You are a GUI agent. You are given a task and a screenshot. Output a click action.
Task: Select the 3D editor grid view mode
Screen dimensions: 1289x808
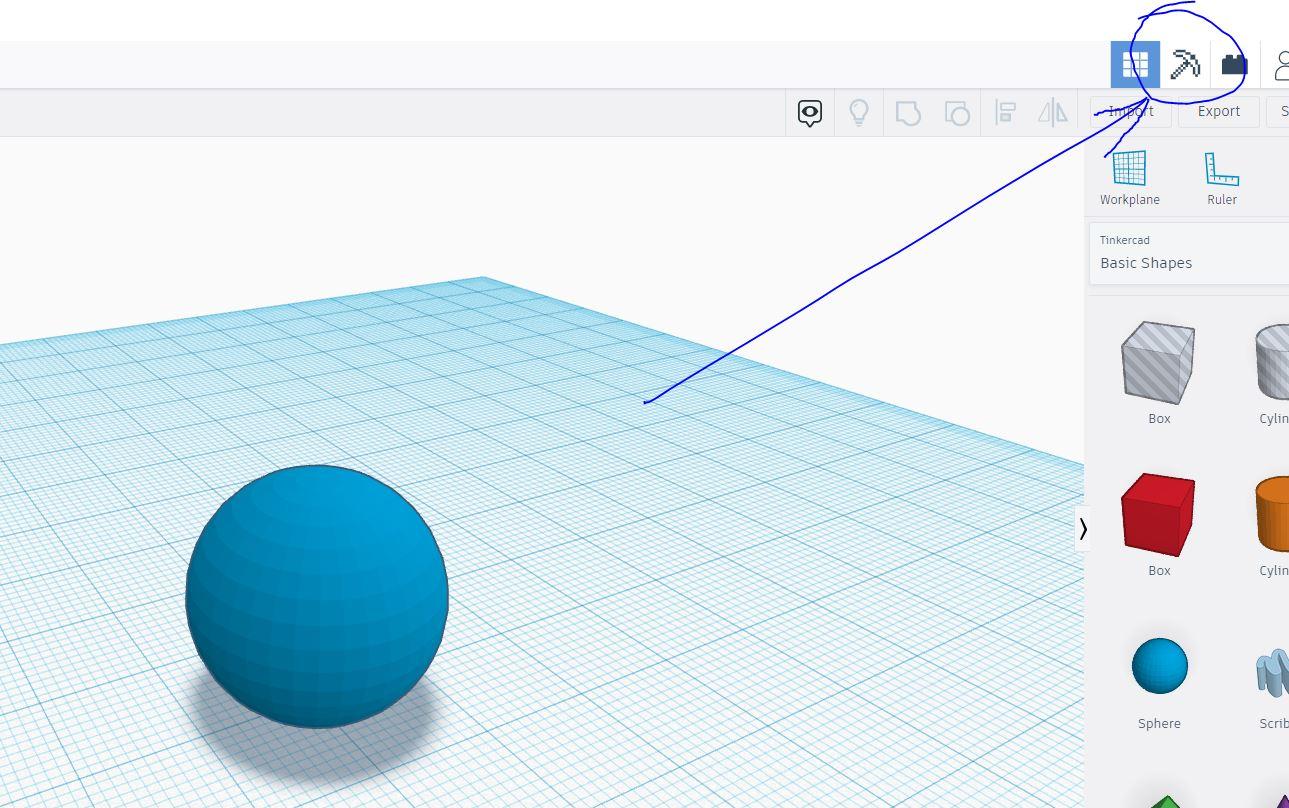(x=1134, y=64)
